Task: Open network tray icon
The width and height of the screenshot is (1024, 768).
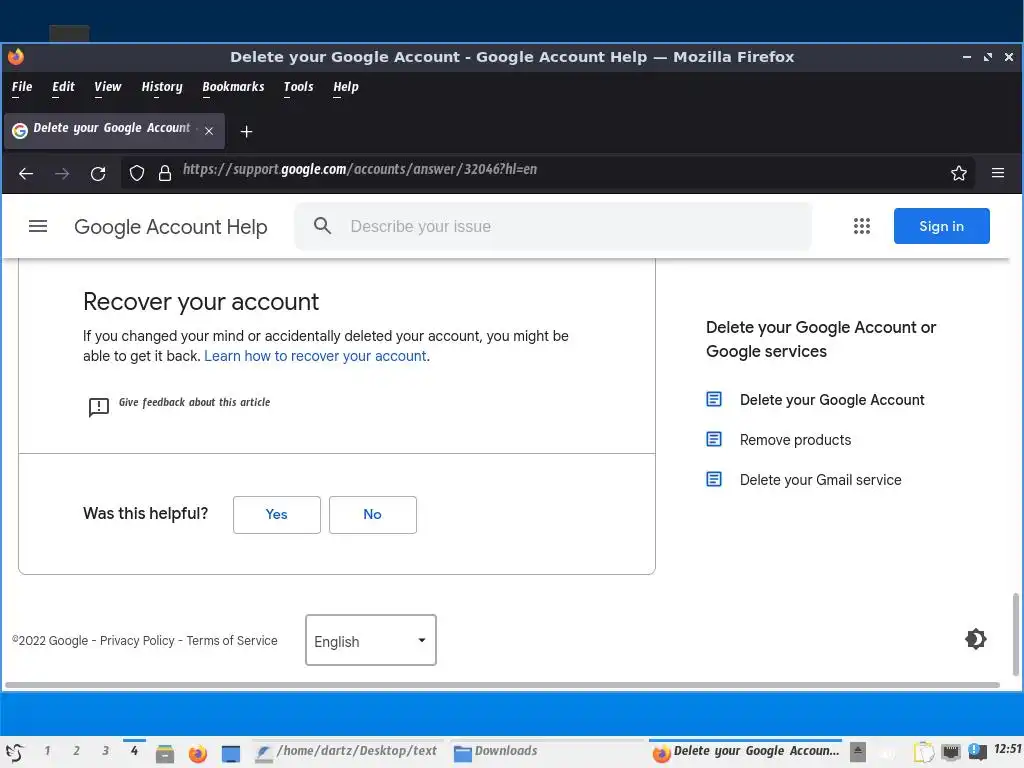Action: (951, 752)
